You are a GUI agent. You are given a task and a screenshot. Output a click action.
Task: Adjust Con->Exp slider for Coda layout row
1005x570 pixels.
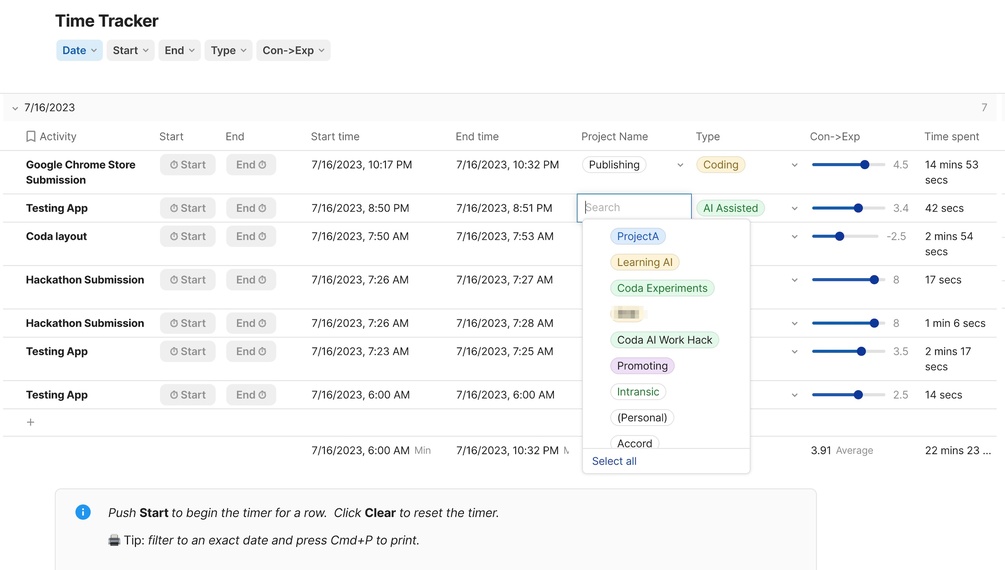[x=840, y=237]
